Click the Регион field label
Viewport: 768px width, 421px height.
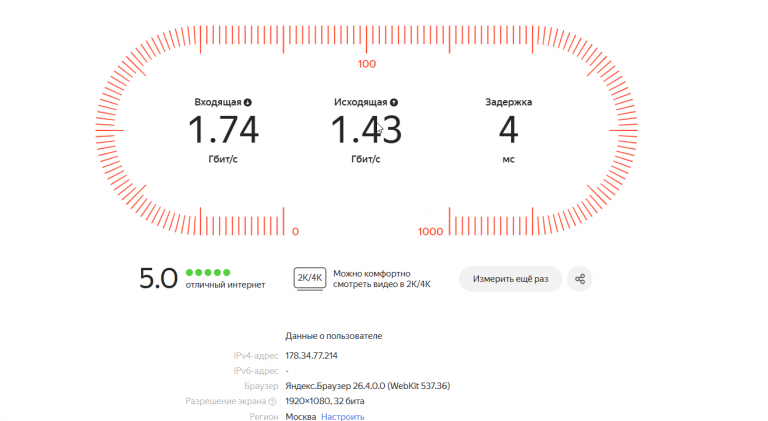[264, 417]
